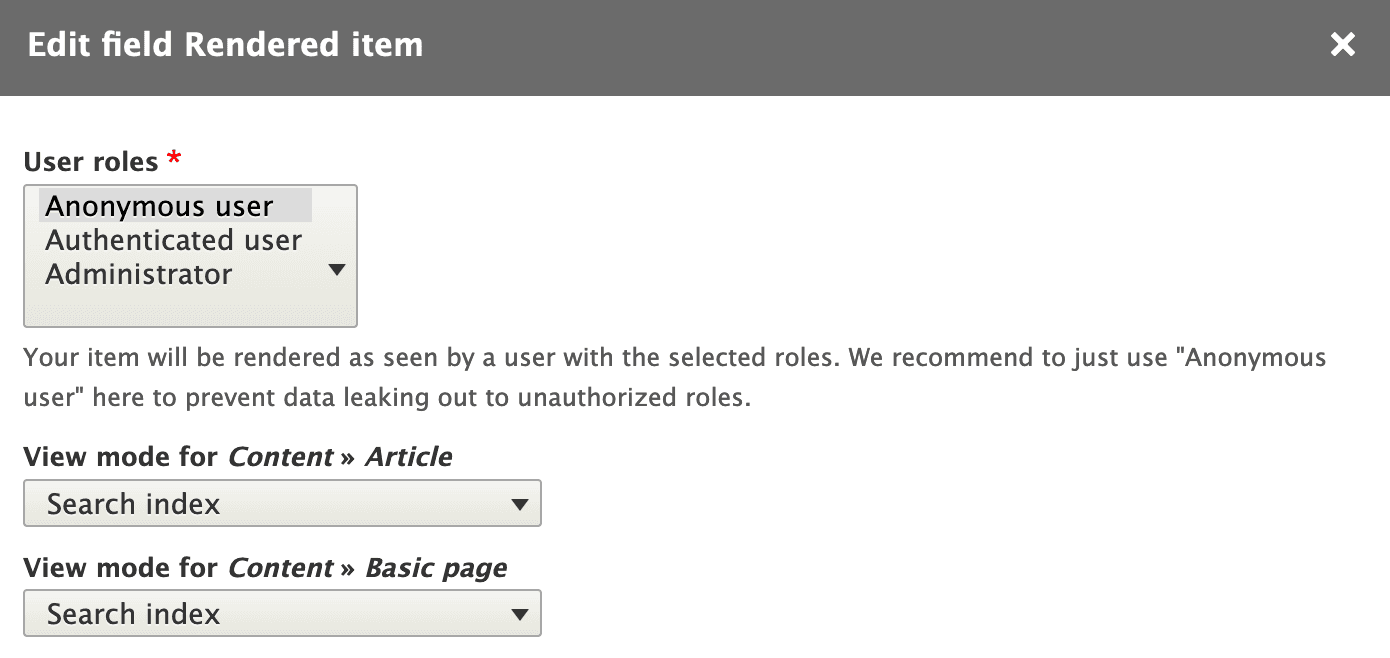1390x658 pixels.
Task: Click the italic Basic page text in label
Action: click(x=436, y=568)
